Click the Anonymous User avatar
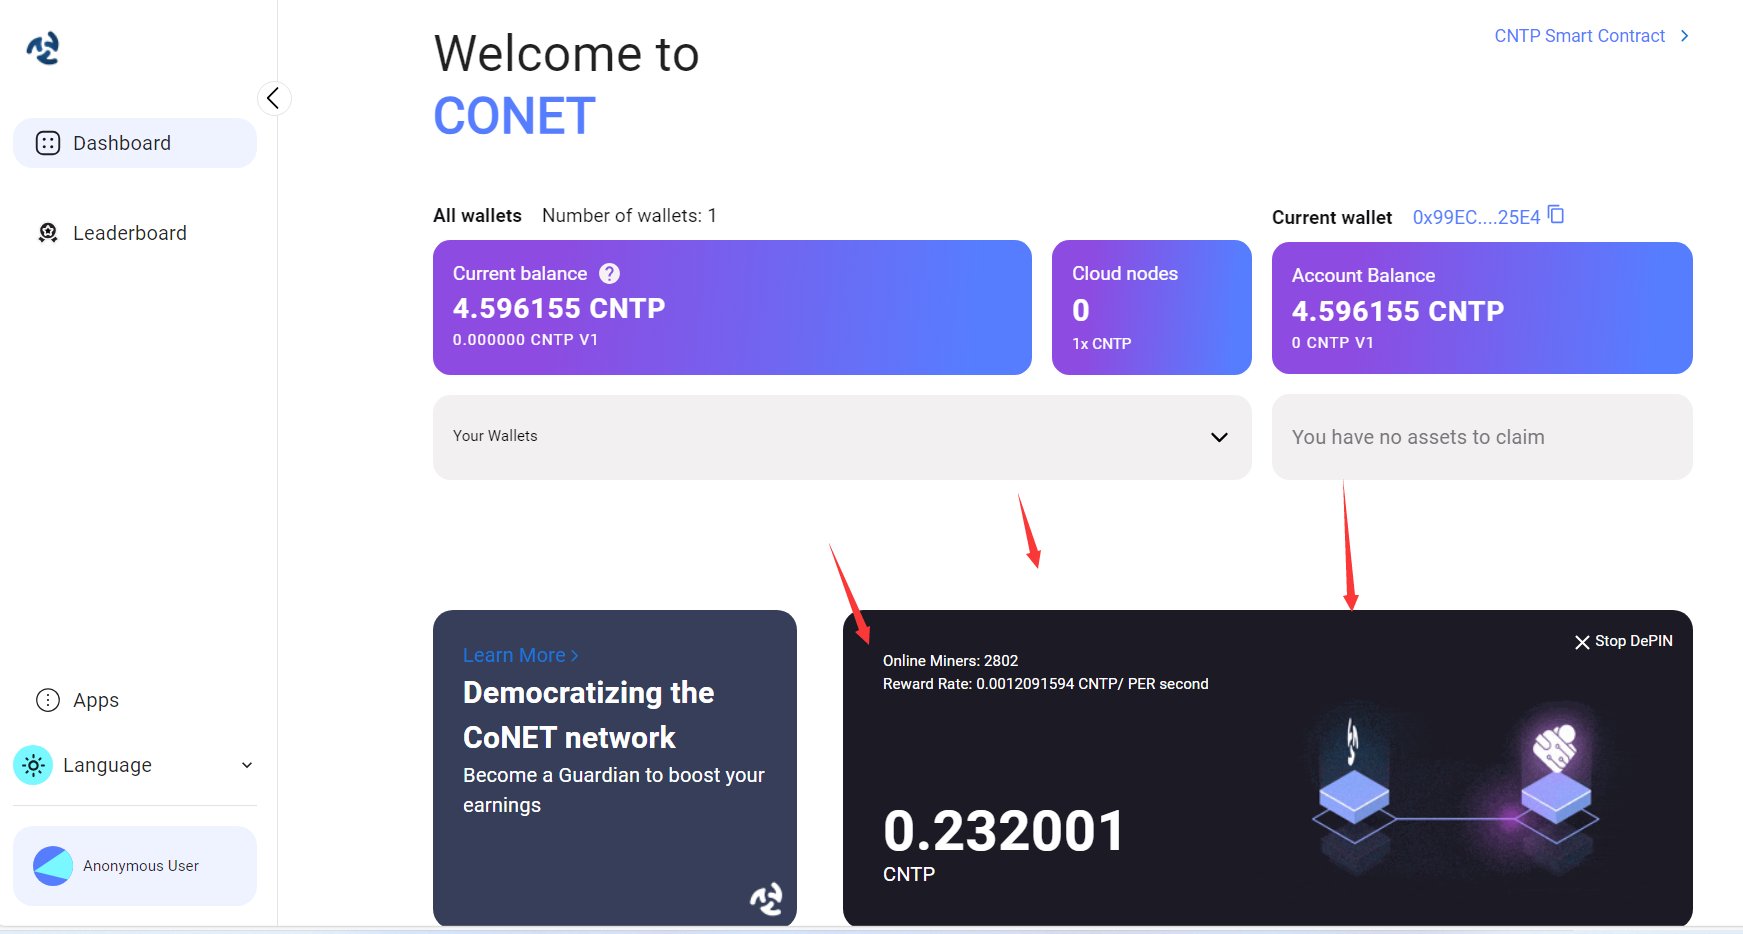This screenshot has width=1743, height=934. pos(53,866)
